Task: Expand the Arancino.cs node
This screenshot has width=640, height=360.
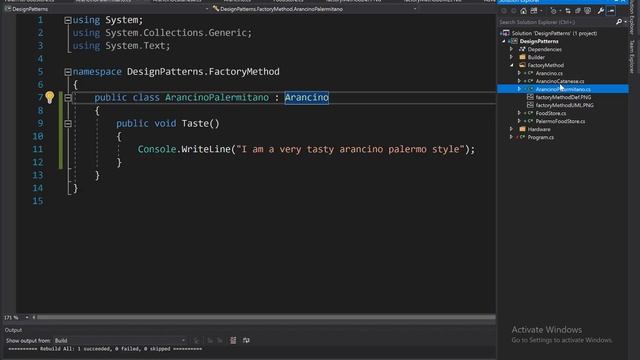Action: [519, 73]
